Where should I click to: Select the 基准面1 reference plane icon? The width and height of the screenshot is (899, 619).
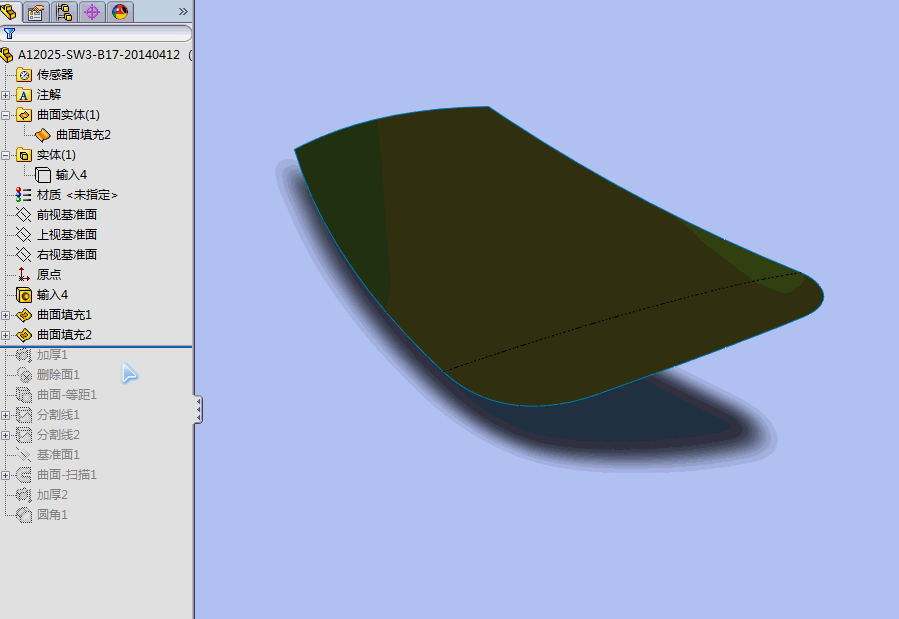click(x=24, y=455)
